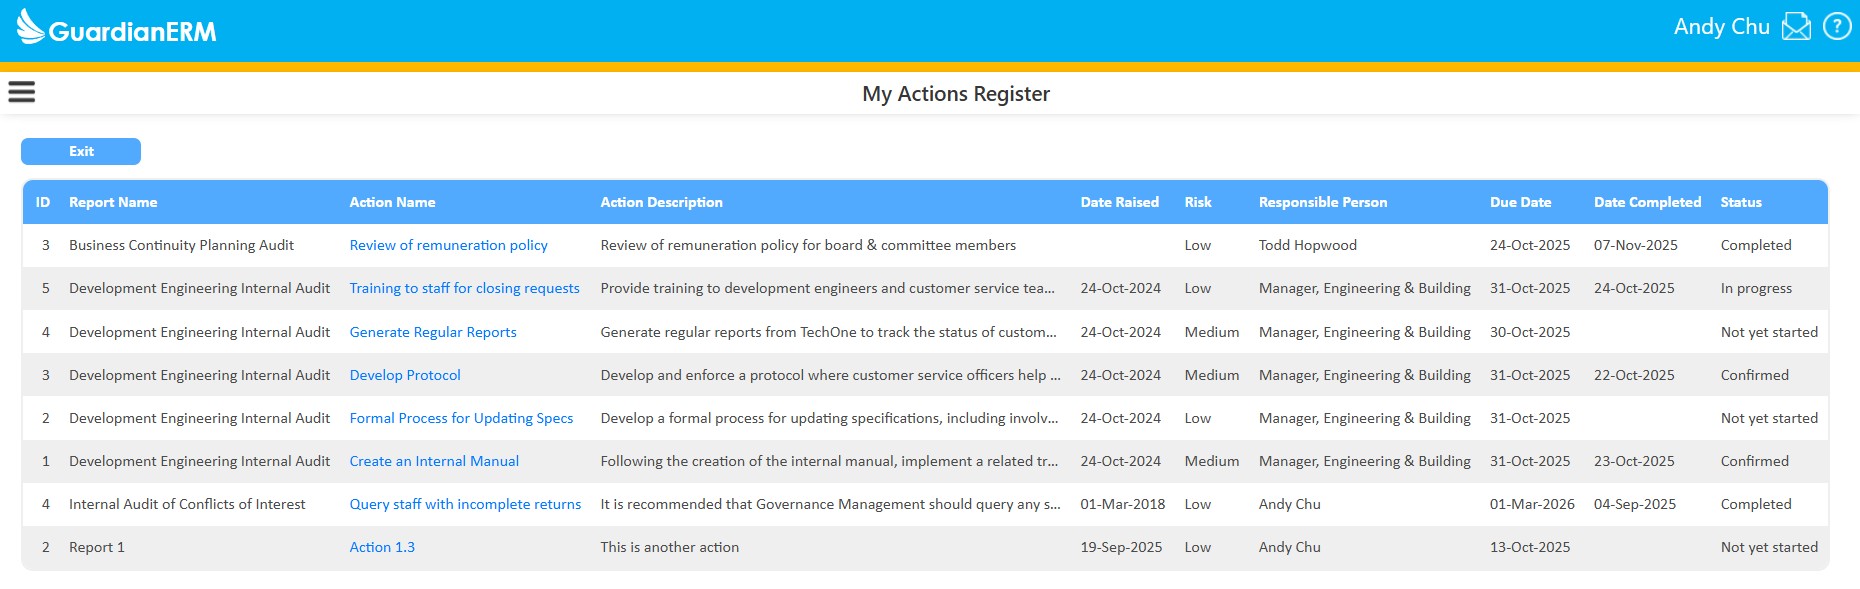The height and width of the screenshot is (589, 1860).
Task: Open the Develop Protocol action link
Action: pos(404,375)
